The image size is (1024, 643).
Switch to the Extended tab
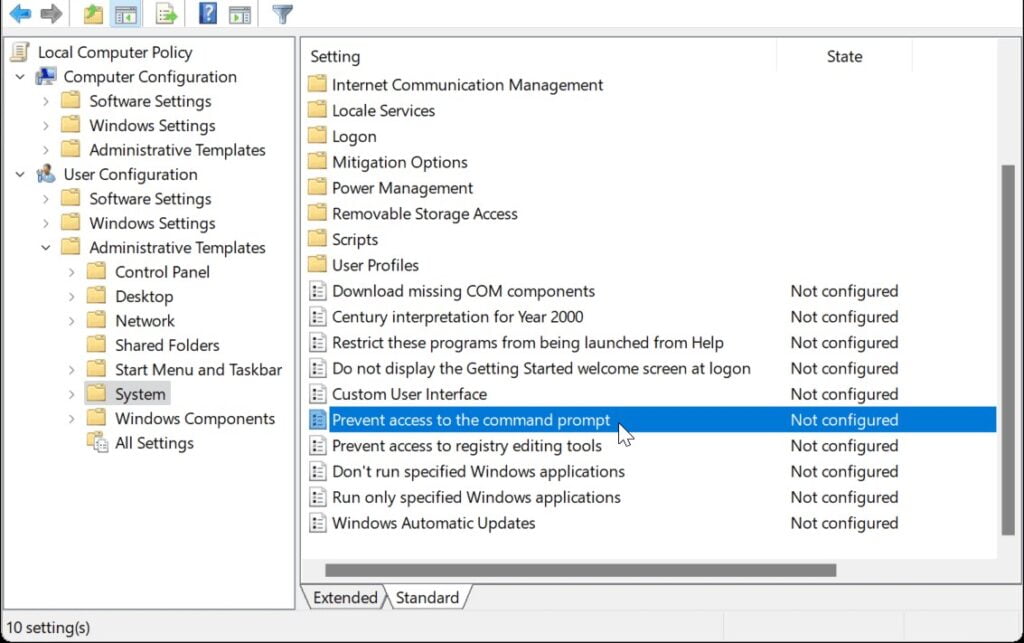344,597
